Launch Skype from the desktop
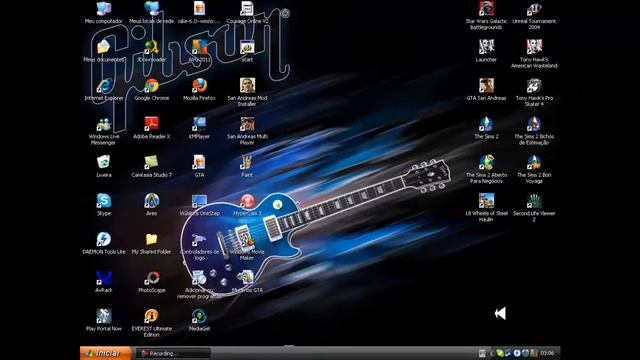The image size is (640, 360). pos(104,200)
